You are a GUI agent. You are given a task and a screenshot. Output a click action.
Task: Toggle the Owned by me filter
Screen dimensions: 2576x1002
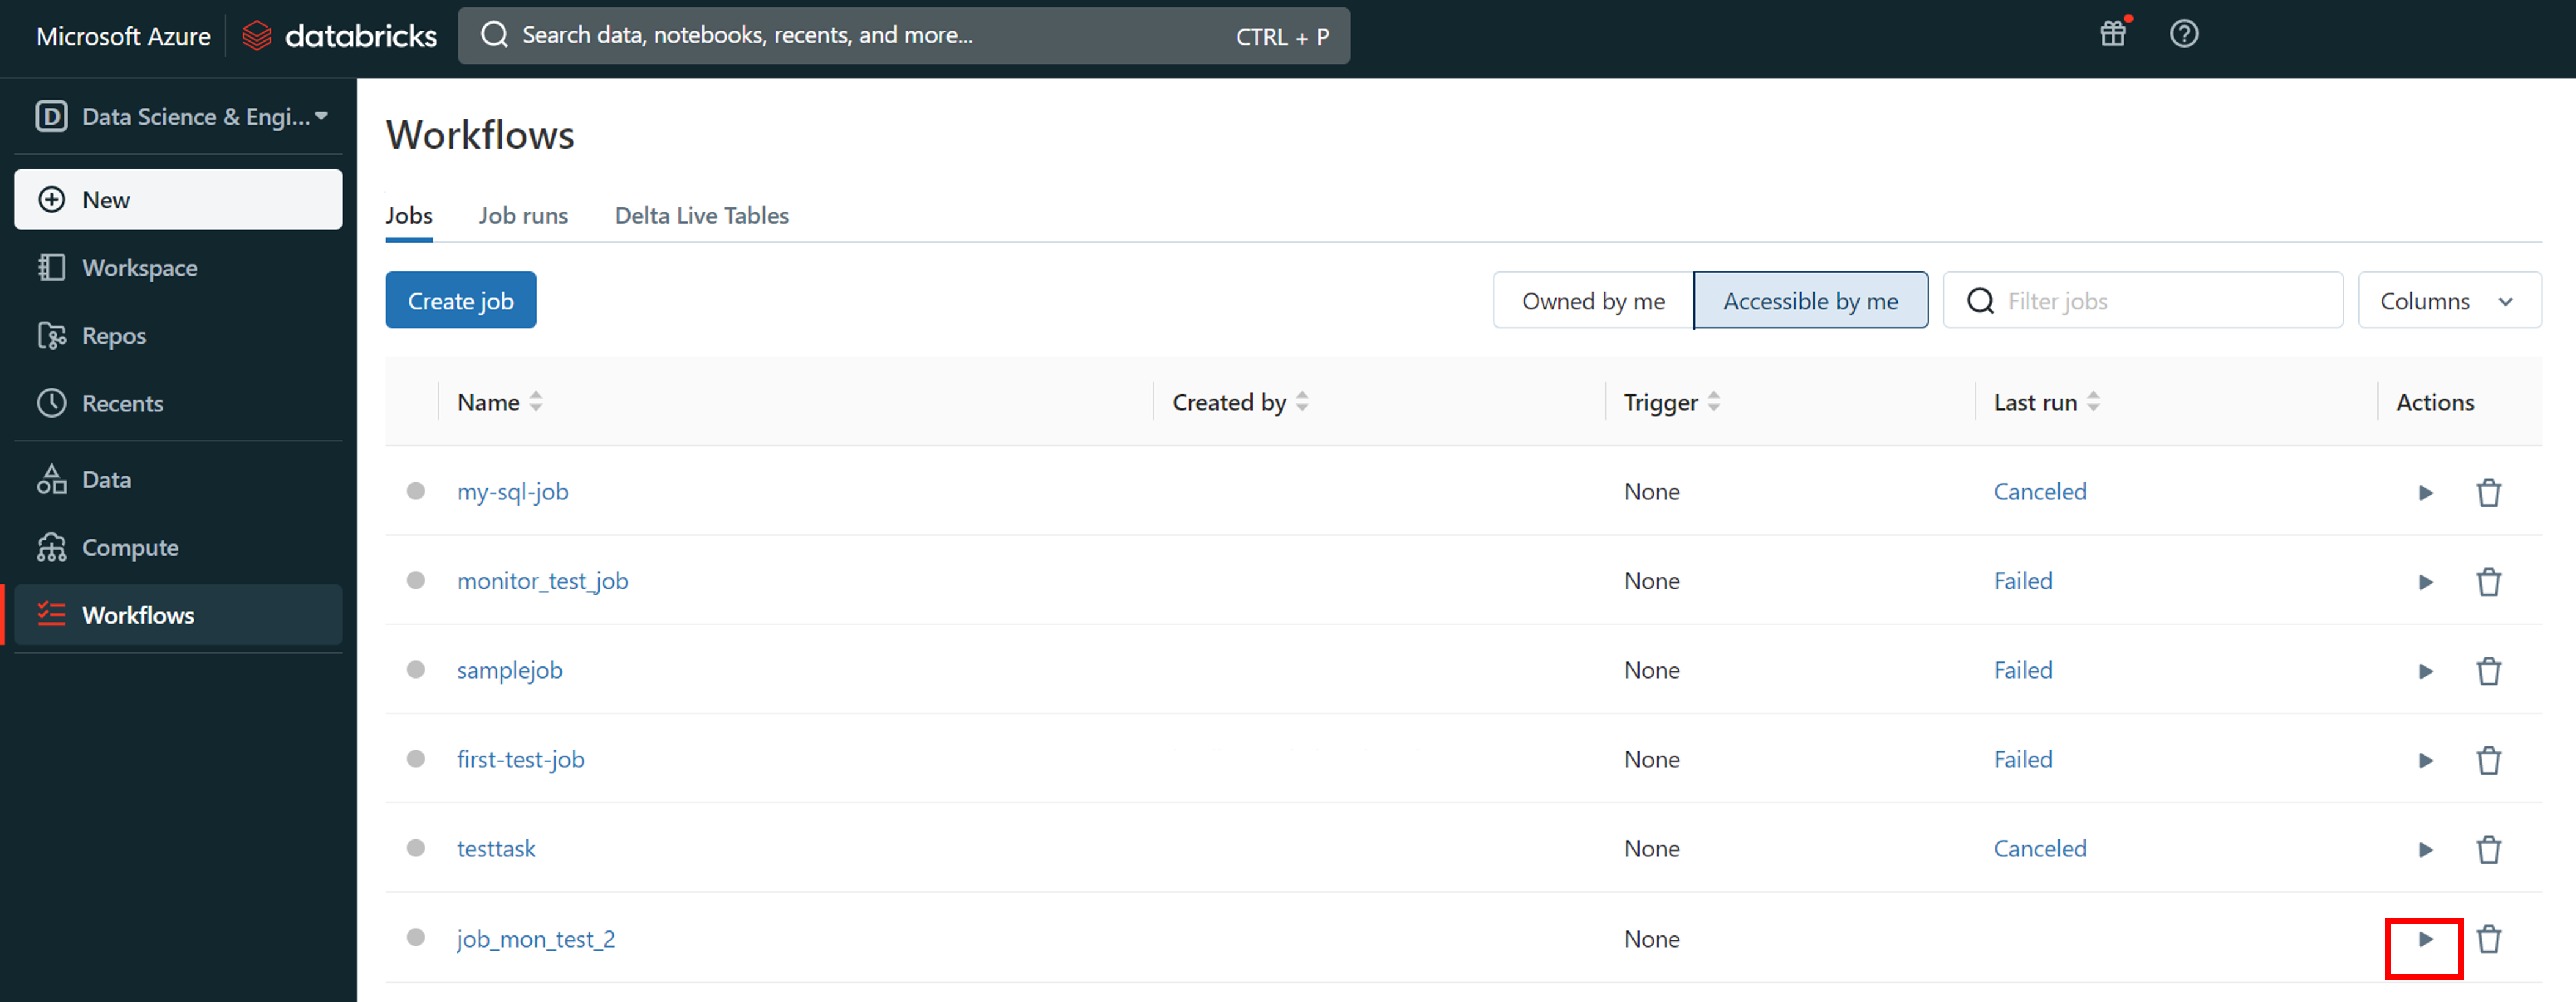(x=1592, y=301)
